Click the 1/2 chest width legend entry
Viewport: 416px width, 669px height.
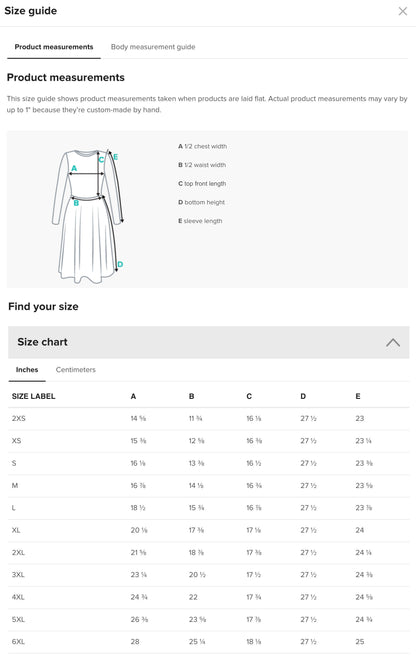point(202,146)
